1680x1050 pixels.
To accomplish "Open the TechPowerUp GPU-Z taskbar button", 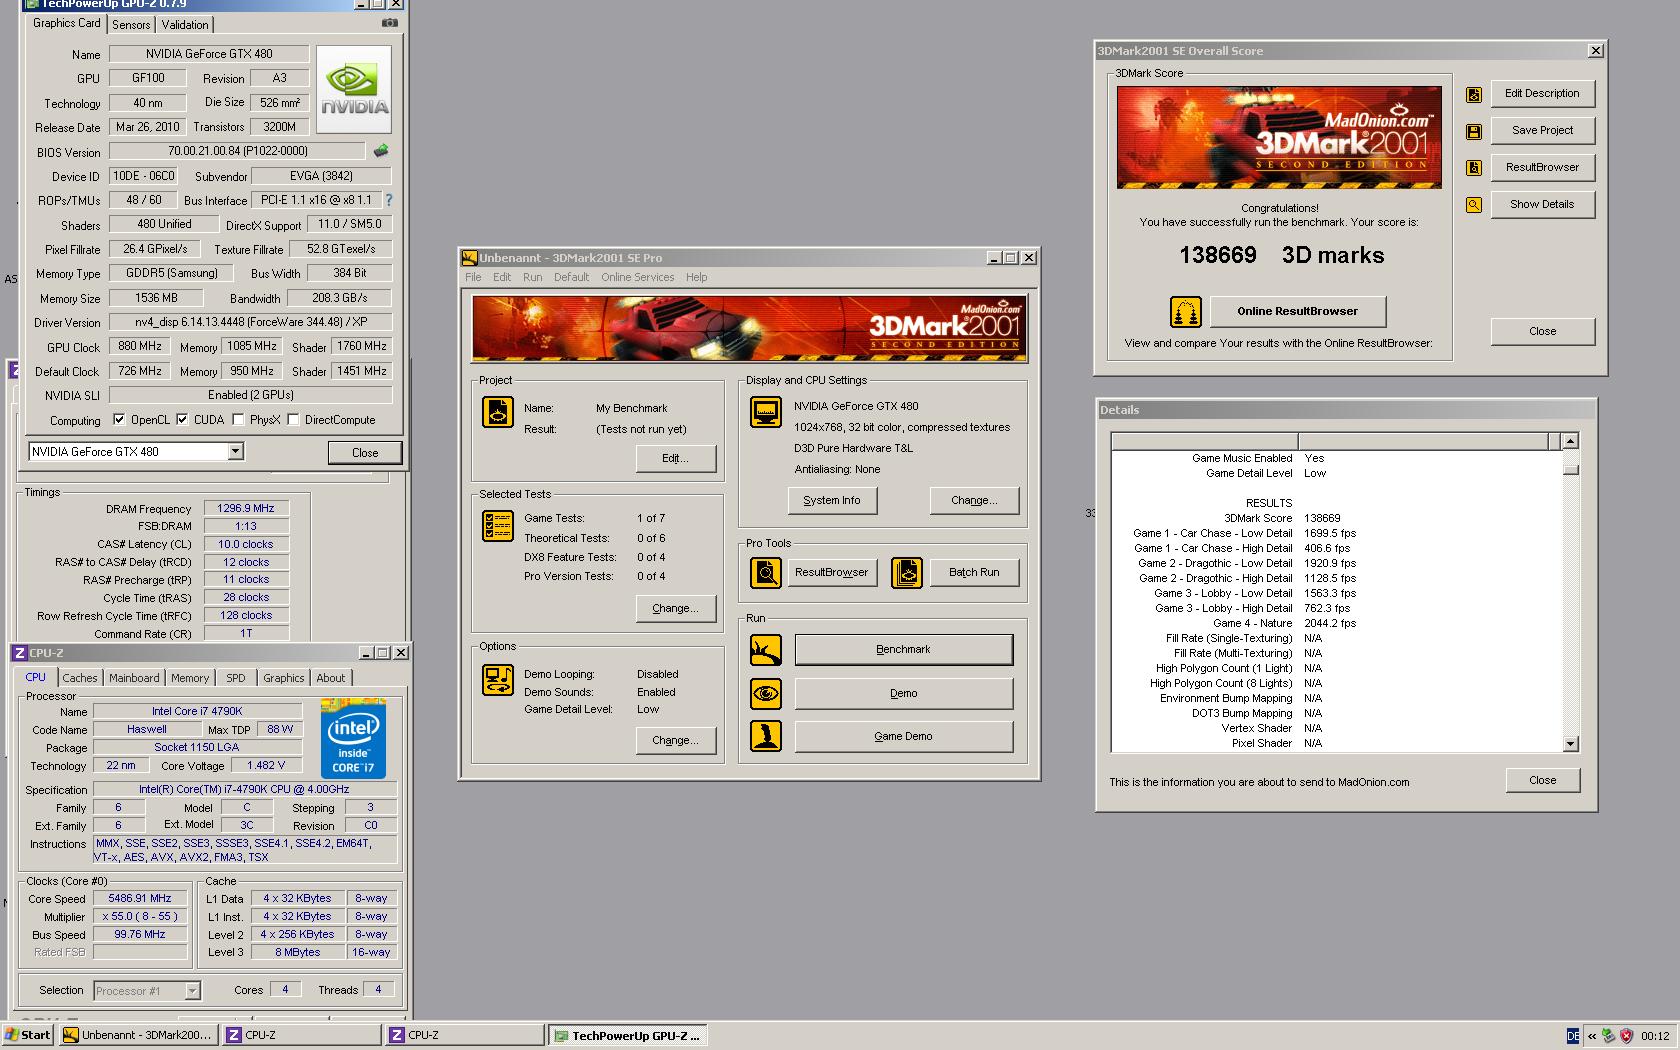I will point(629,1036).
